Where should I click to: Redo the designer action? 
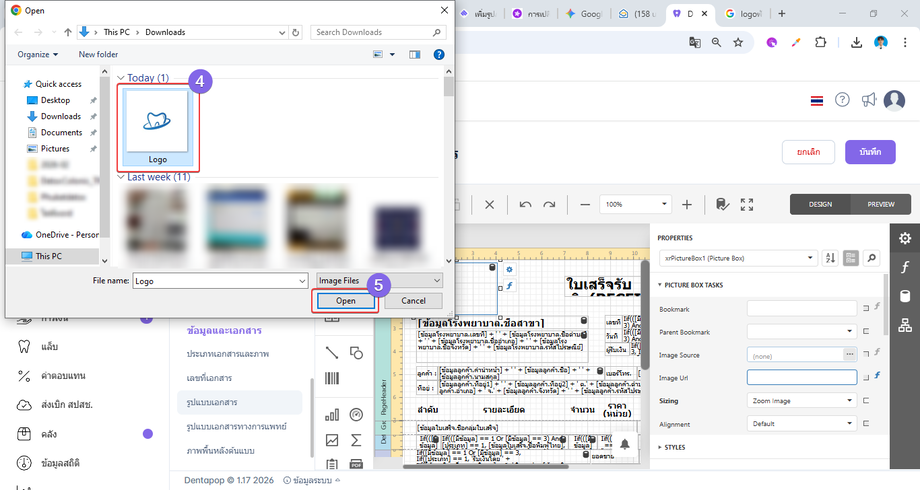point(549,204)
